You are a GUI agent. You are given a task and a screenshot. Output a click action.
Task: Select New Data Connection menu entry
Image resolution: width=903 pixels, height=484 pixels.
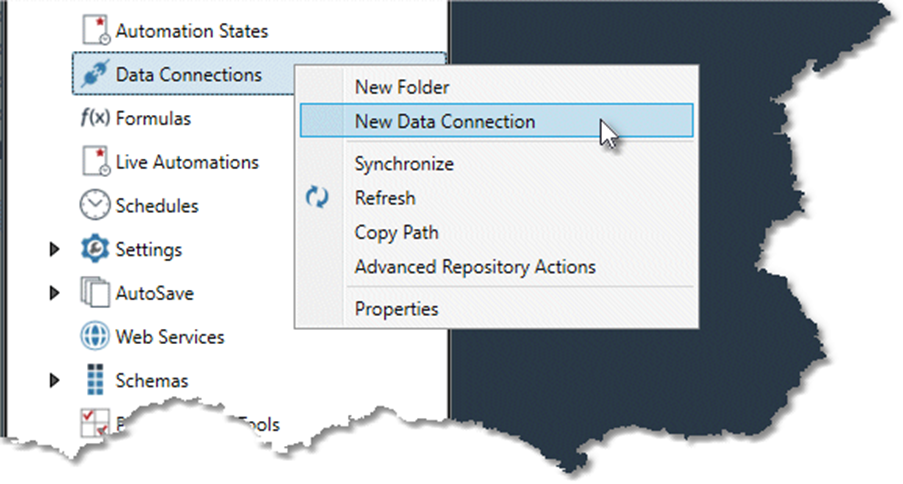445,122
